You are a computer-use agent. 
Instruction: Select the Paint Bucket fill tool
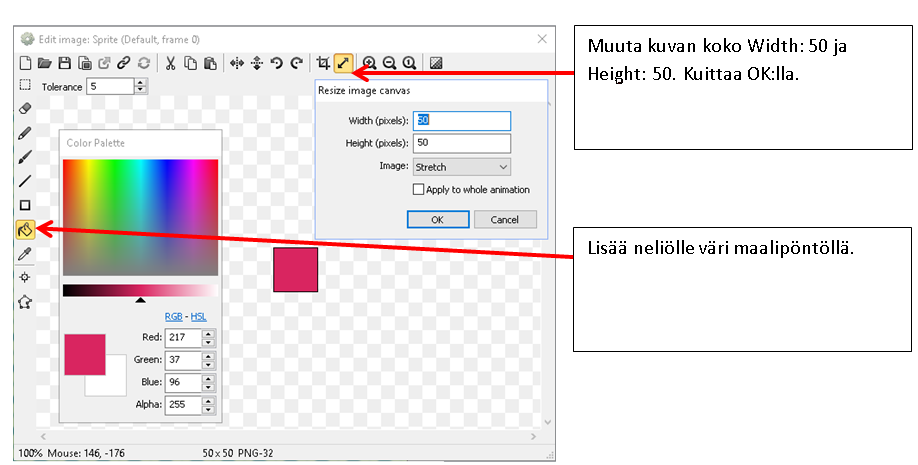(x=26, y=230)
